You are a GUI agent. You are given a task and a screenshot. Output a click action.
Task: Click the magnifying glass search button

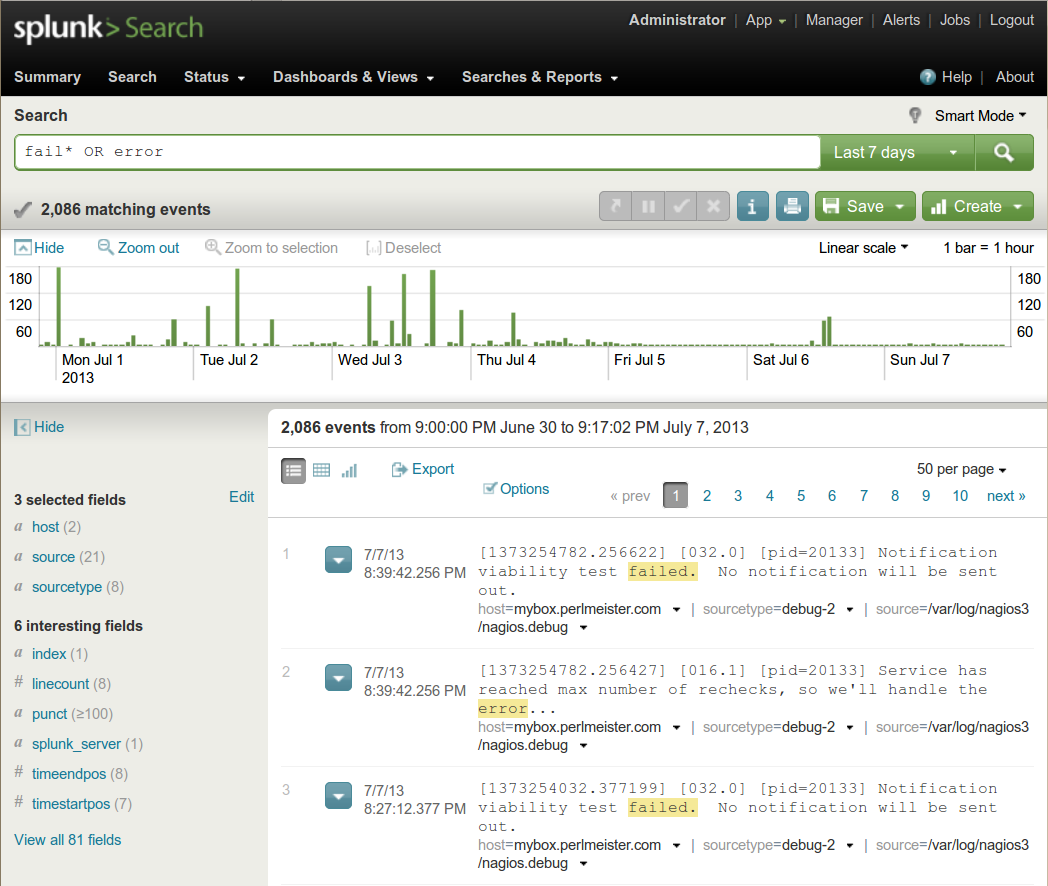[1004, 152]
